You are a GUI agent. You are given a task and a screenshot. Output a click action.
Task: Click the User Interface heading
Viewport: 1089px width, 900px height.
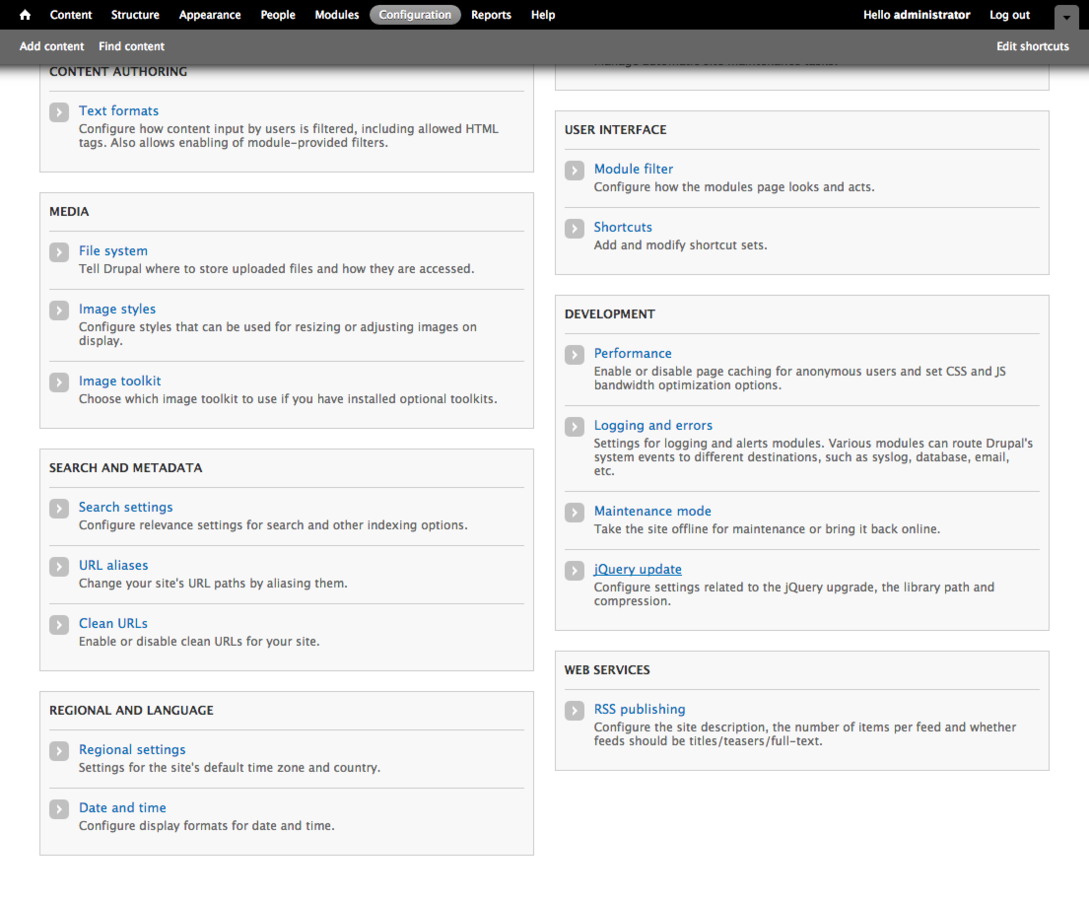click(x=615, y=129)
